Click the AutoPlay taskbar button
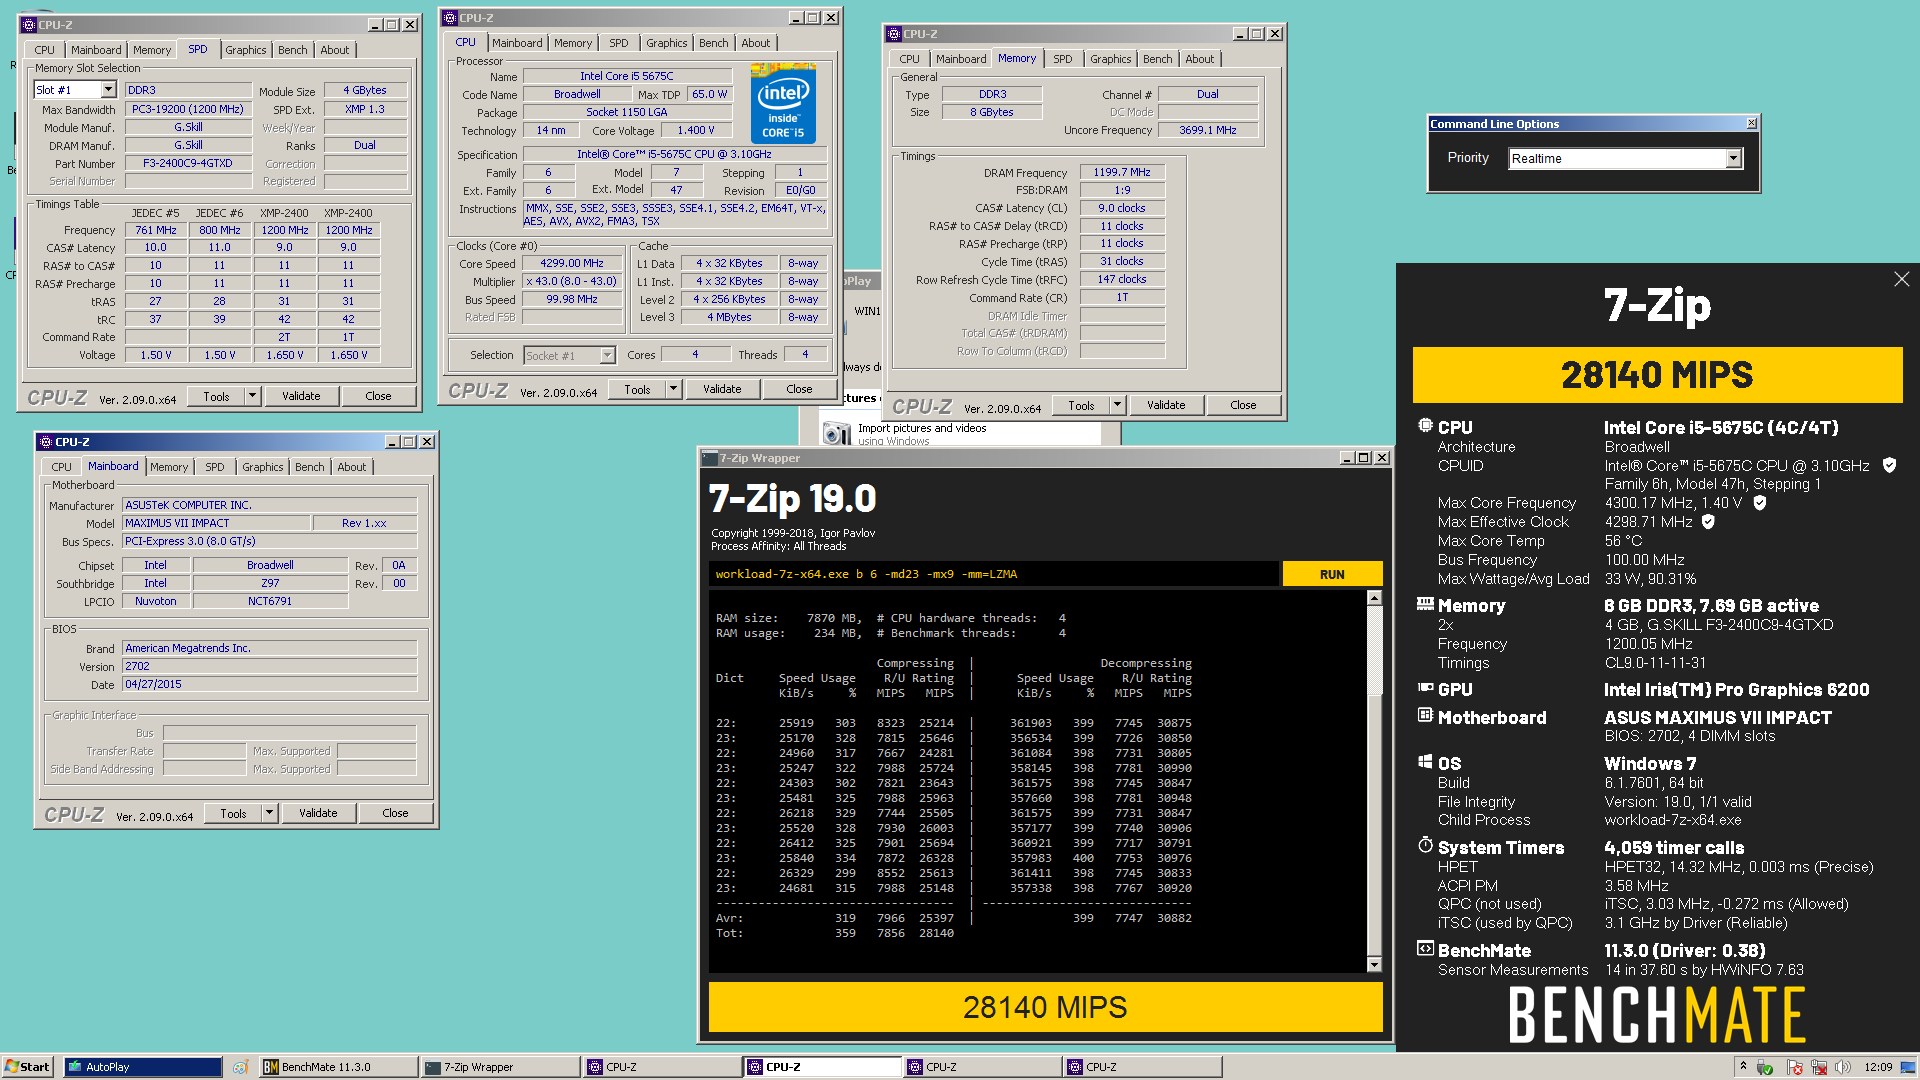 (143, 1067)
